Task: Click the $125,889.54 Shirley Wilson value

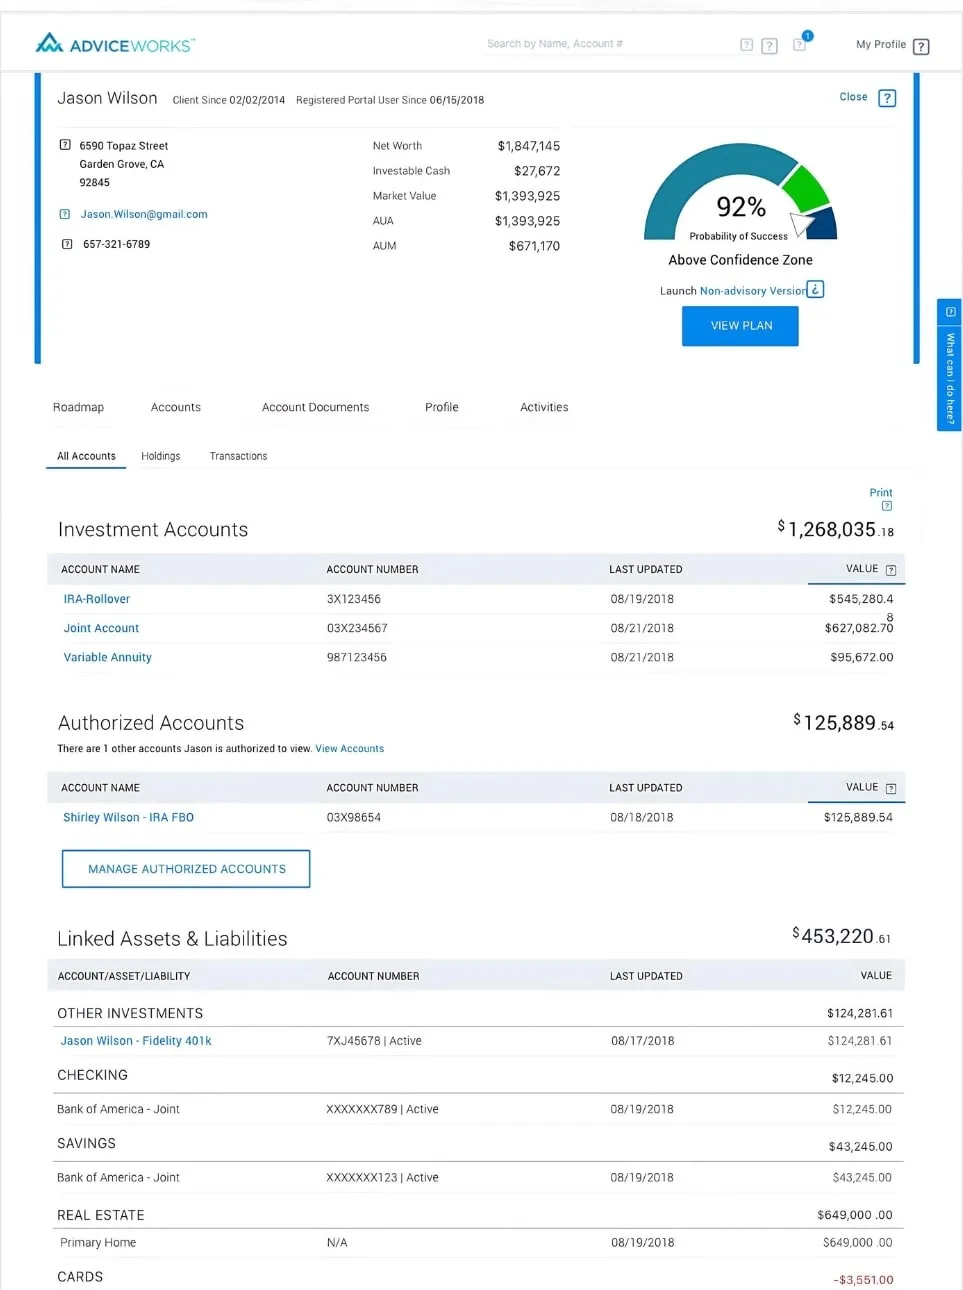Action: coord(858,817)
